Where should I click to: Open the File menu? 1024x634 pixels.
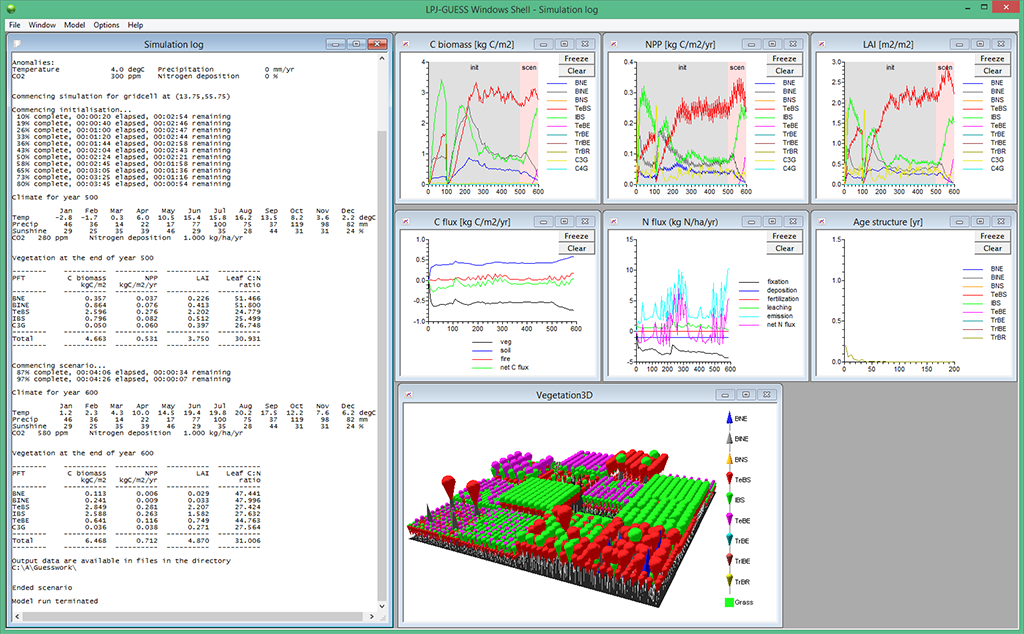pyautogui.click(x=15, y=24)
